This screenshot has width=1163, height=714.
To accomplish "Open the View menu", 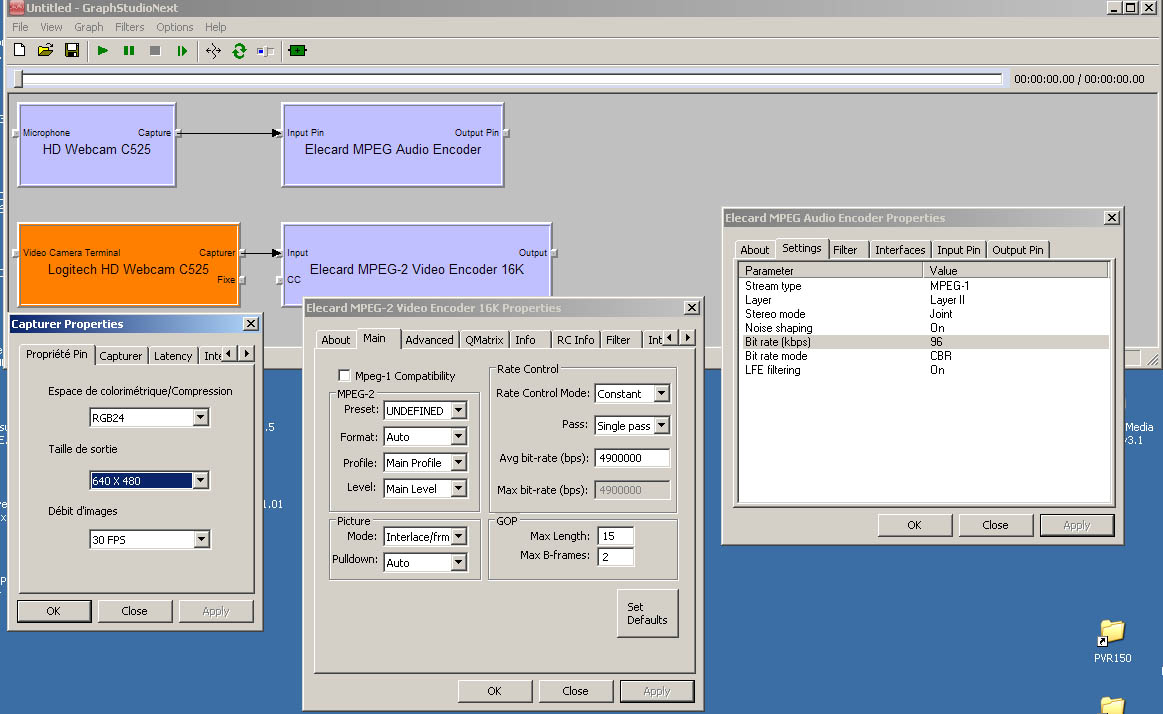I will coord(51,27).
